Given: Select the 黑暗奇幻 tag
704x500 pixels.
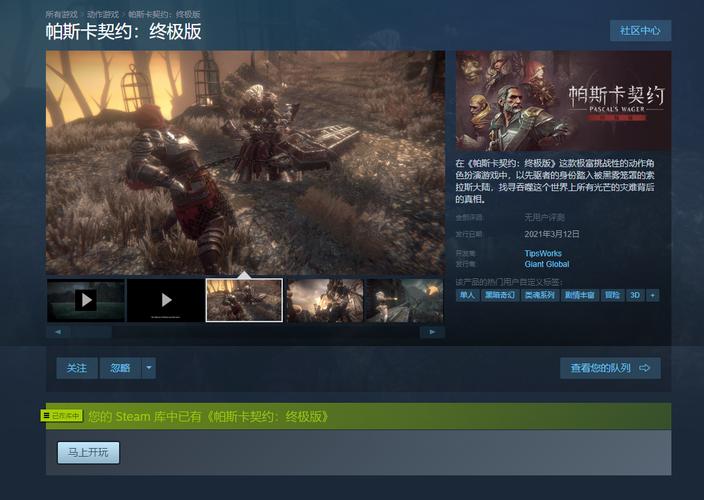Looking at the screenshot, I should coord(500,295).
